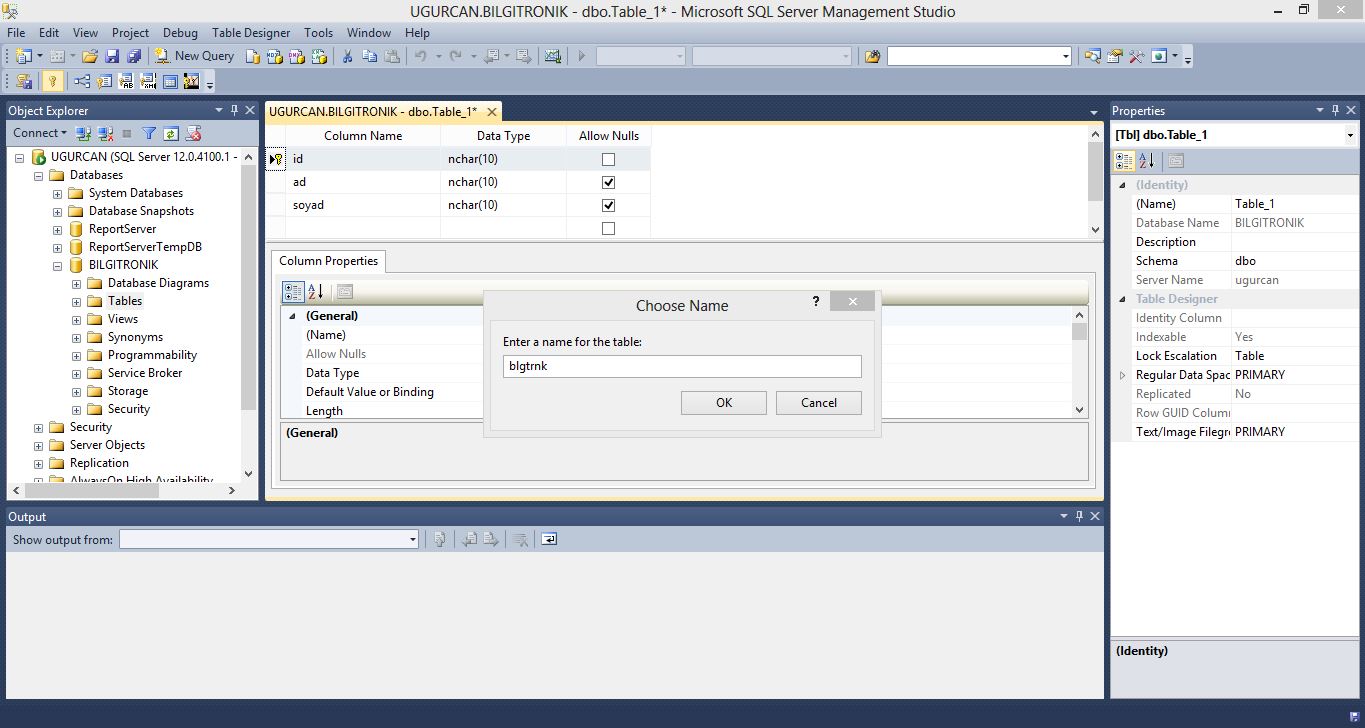The height and width of the screenshot is (728, 1365).
Task: Check Allow Nulls for id column
Action: point(608,159)
